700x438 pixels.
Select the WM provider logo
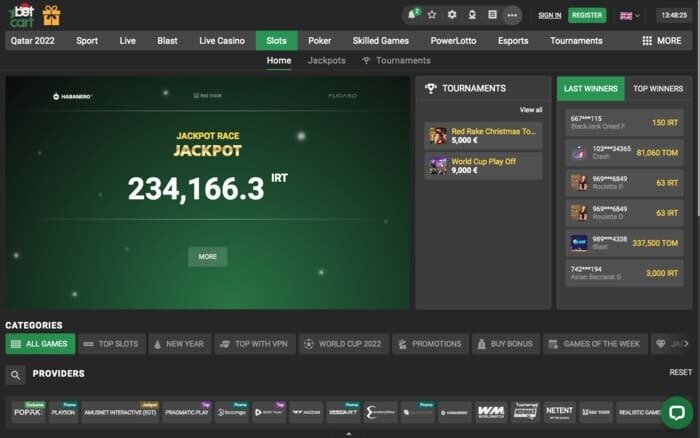click(491, 412)
